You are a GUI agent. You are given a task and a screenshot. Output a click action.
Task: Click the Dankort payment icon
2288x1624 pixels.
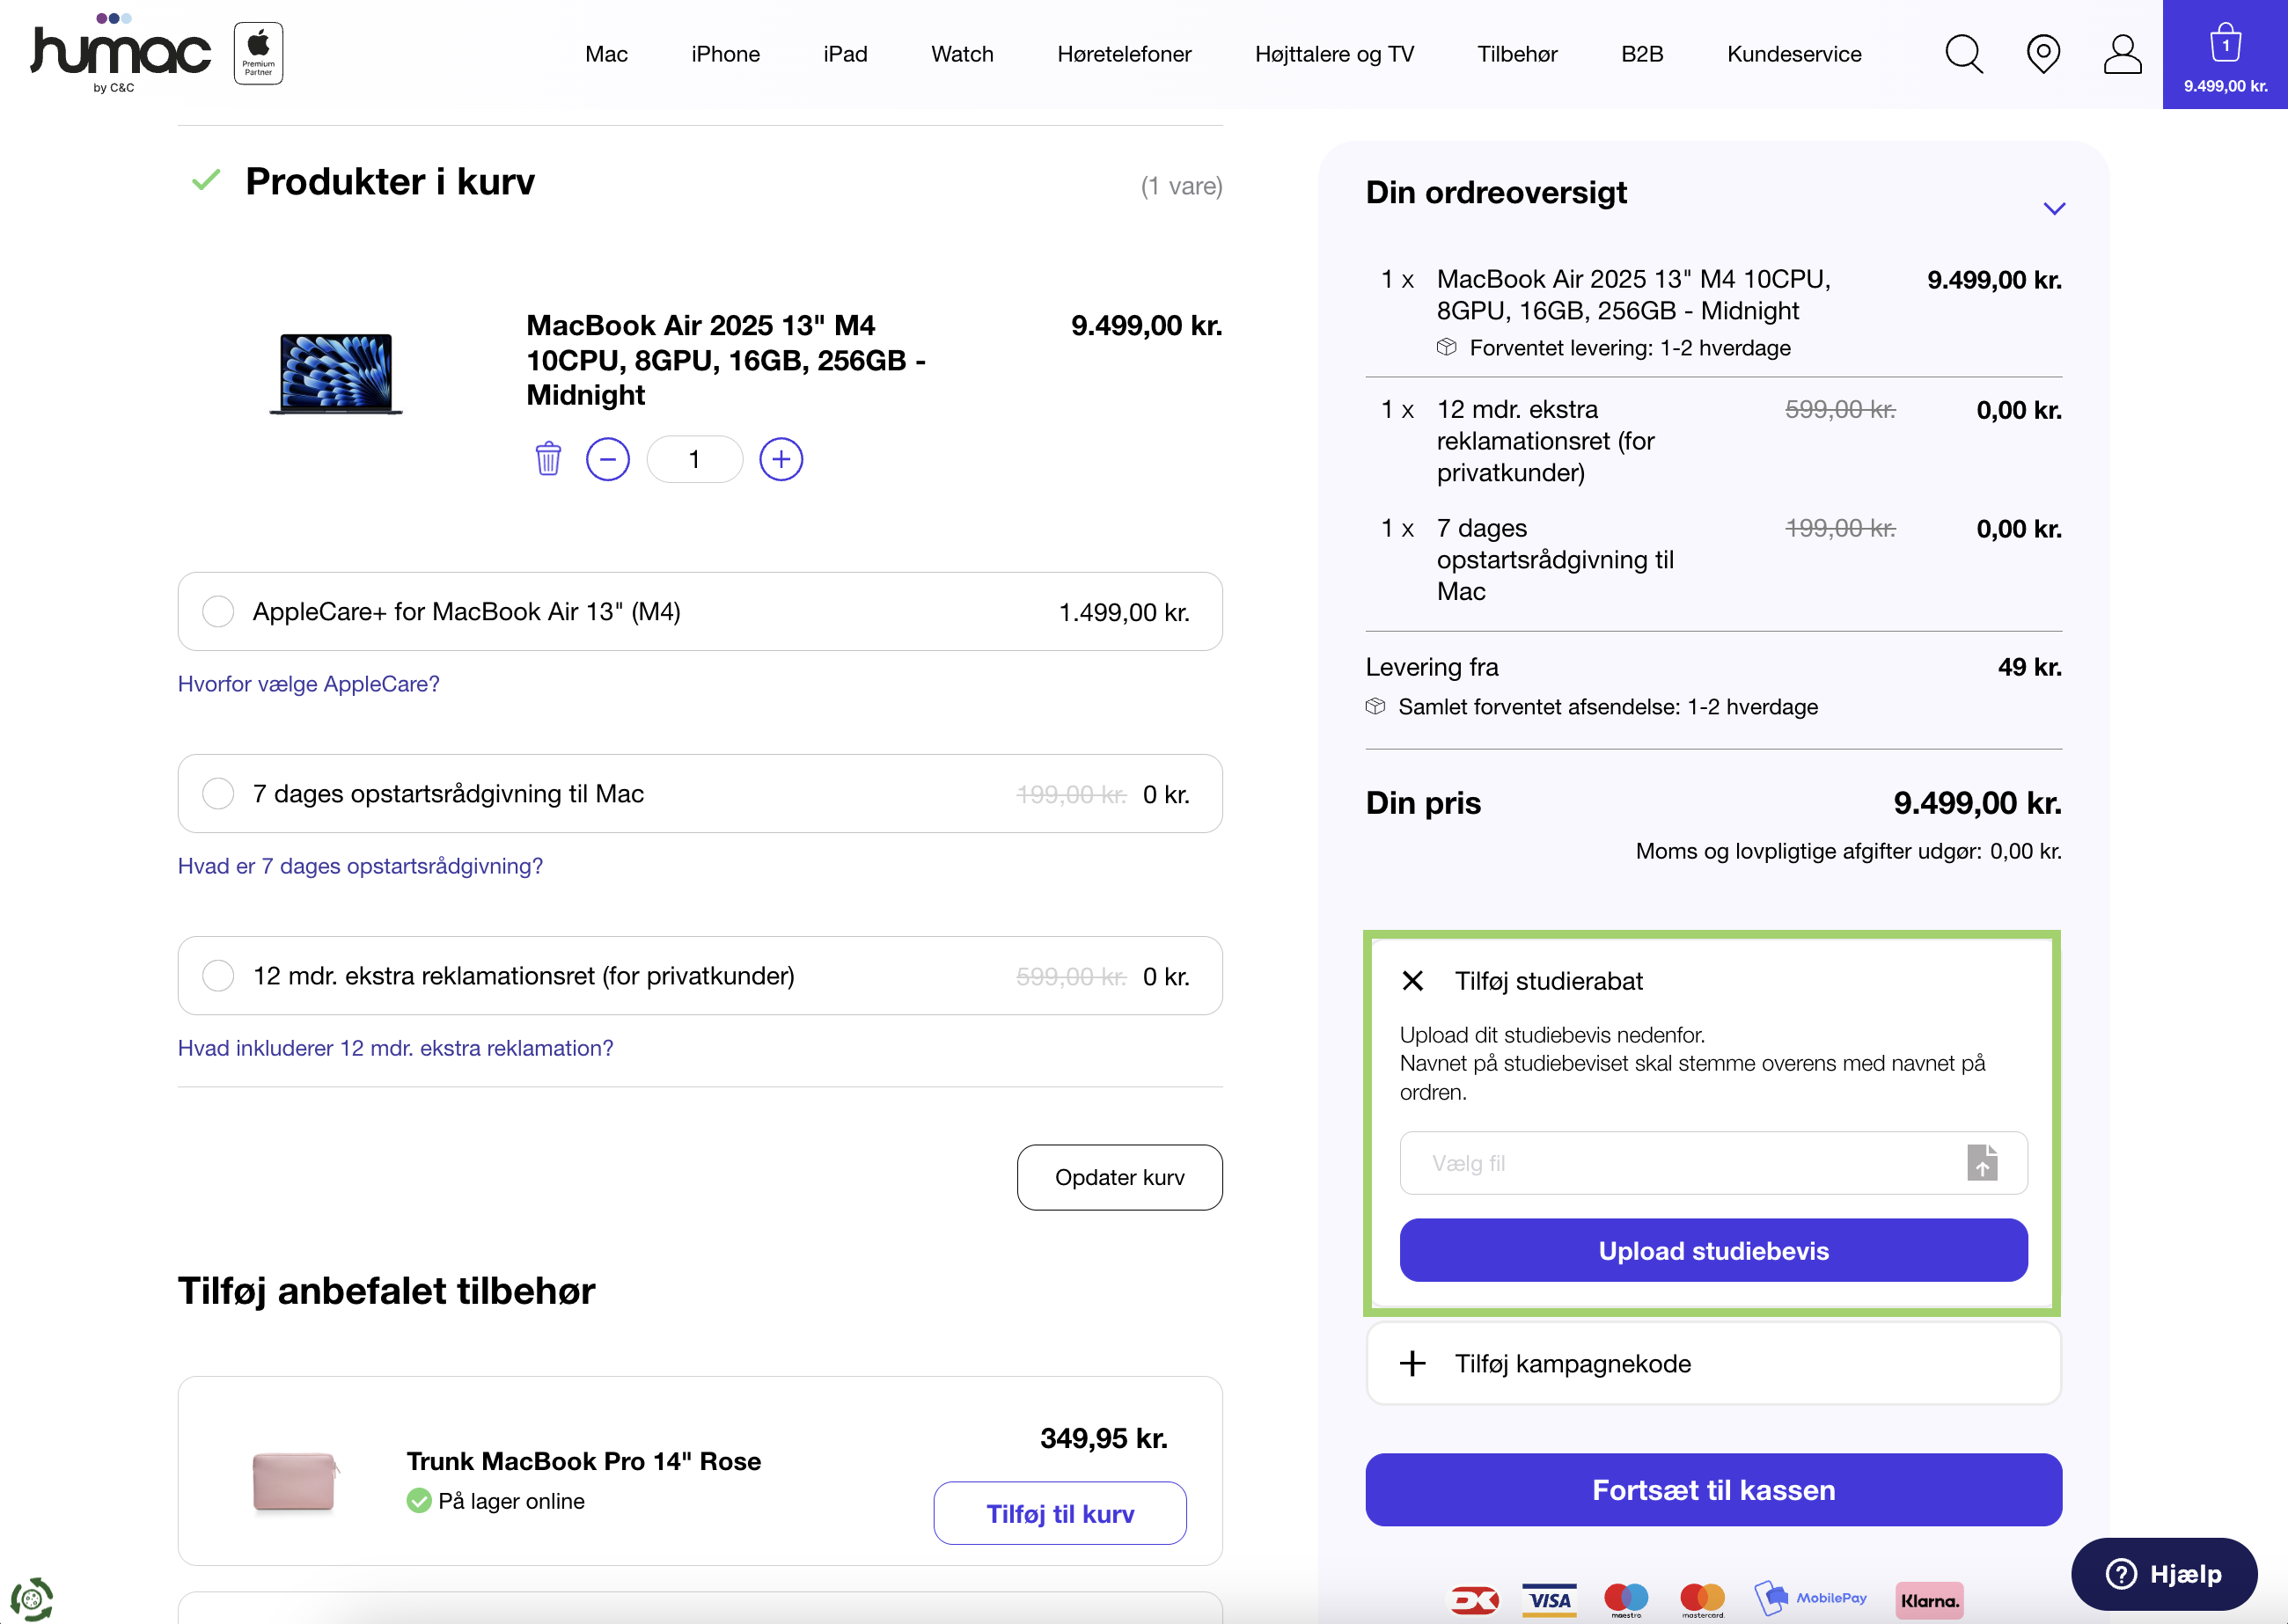[1474, 1600]
